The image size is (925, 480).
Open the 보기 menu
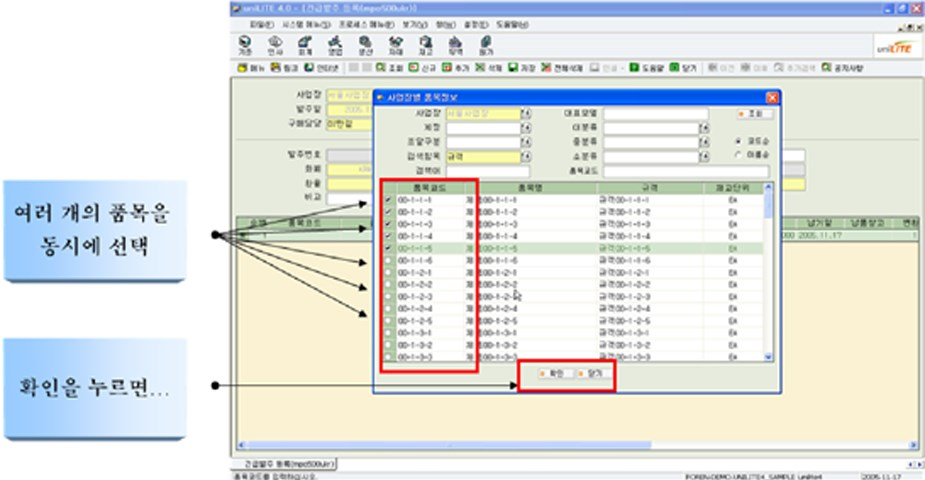[x=415, y=25]
